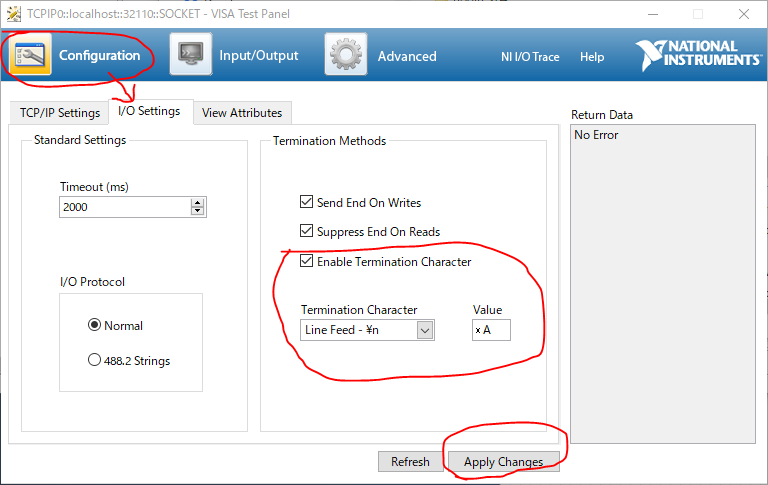Uncheck Suppress End On Reads

pos(307,231)
